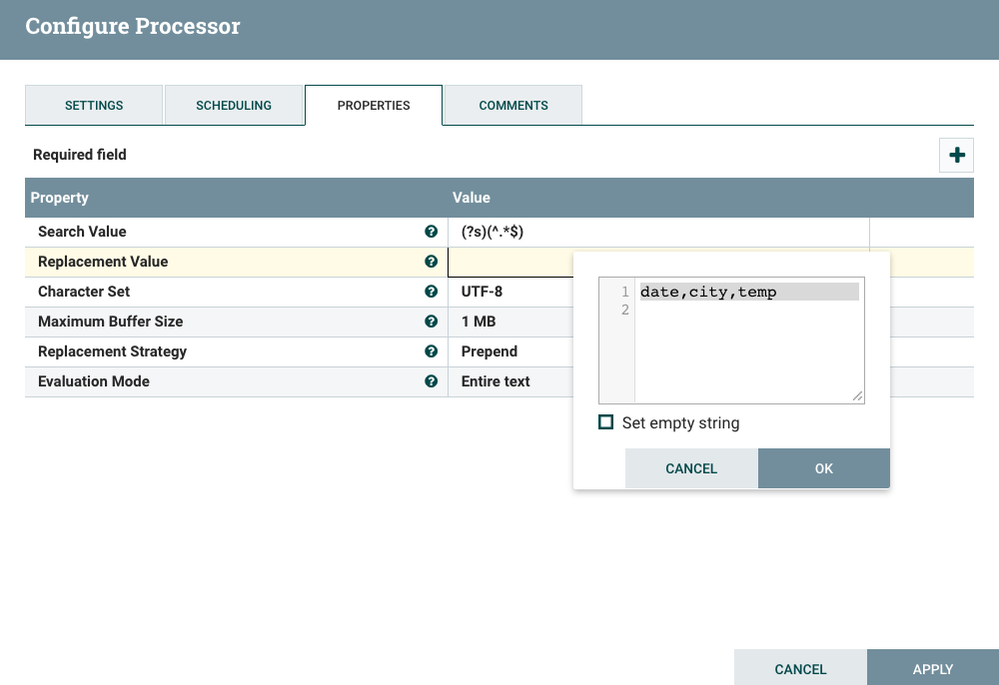Click the Replacement Strategy help icon

tap(431, 351)
